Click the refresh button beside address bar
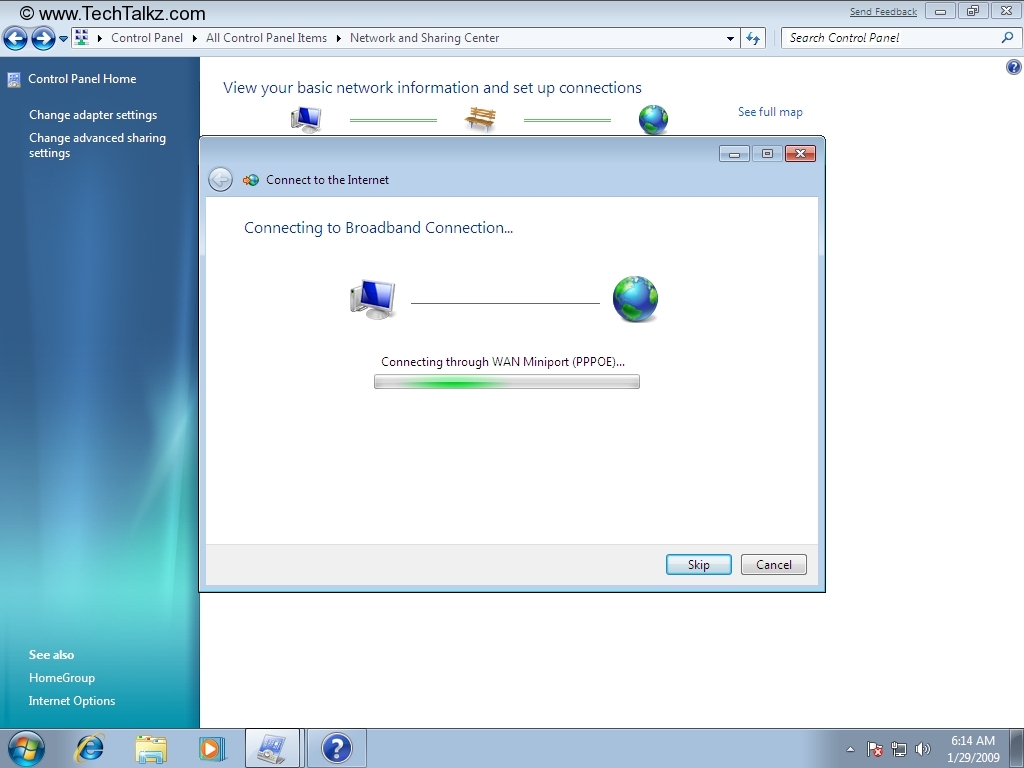The width and height of the screenshot is (1024, 768). click(753, 38)
